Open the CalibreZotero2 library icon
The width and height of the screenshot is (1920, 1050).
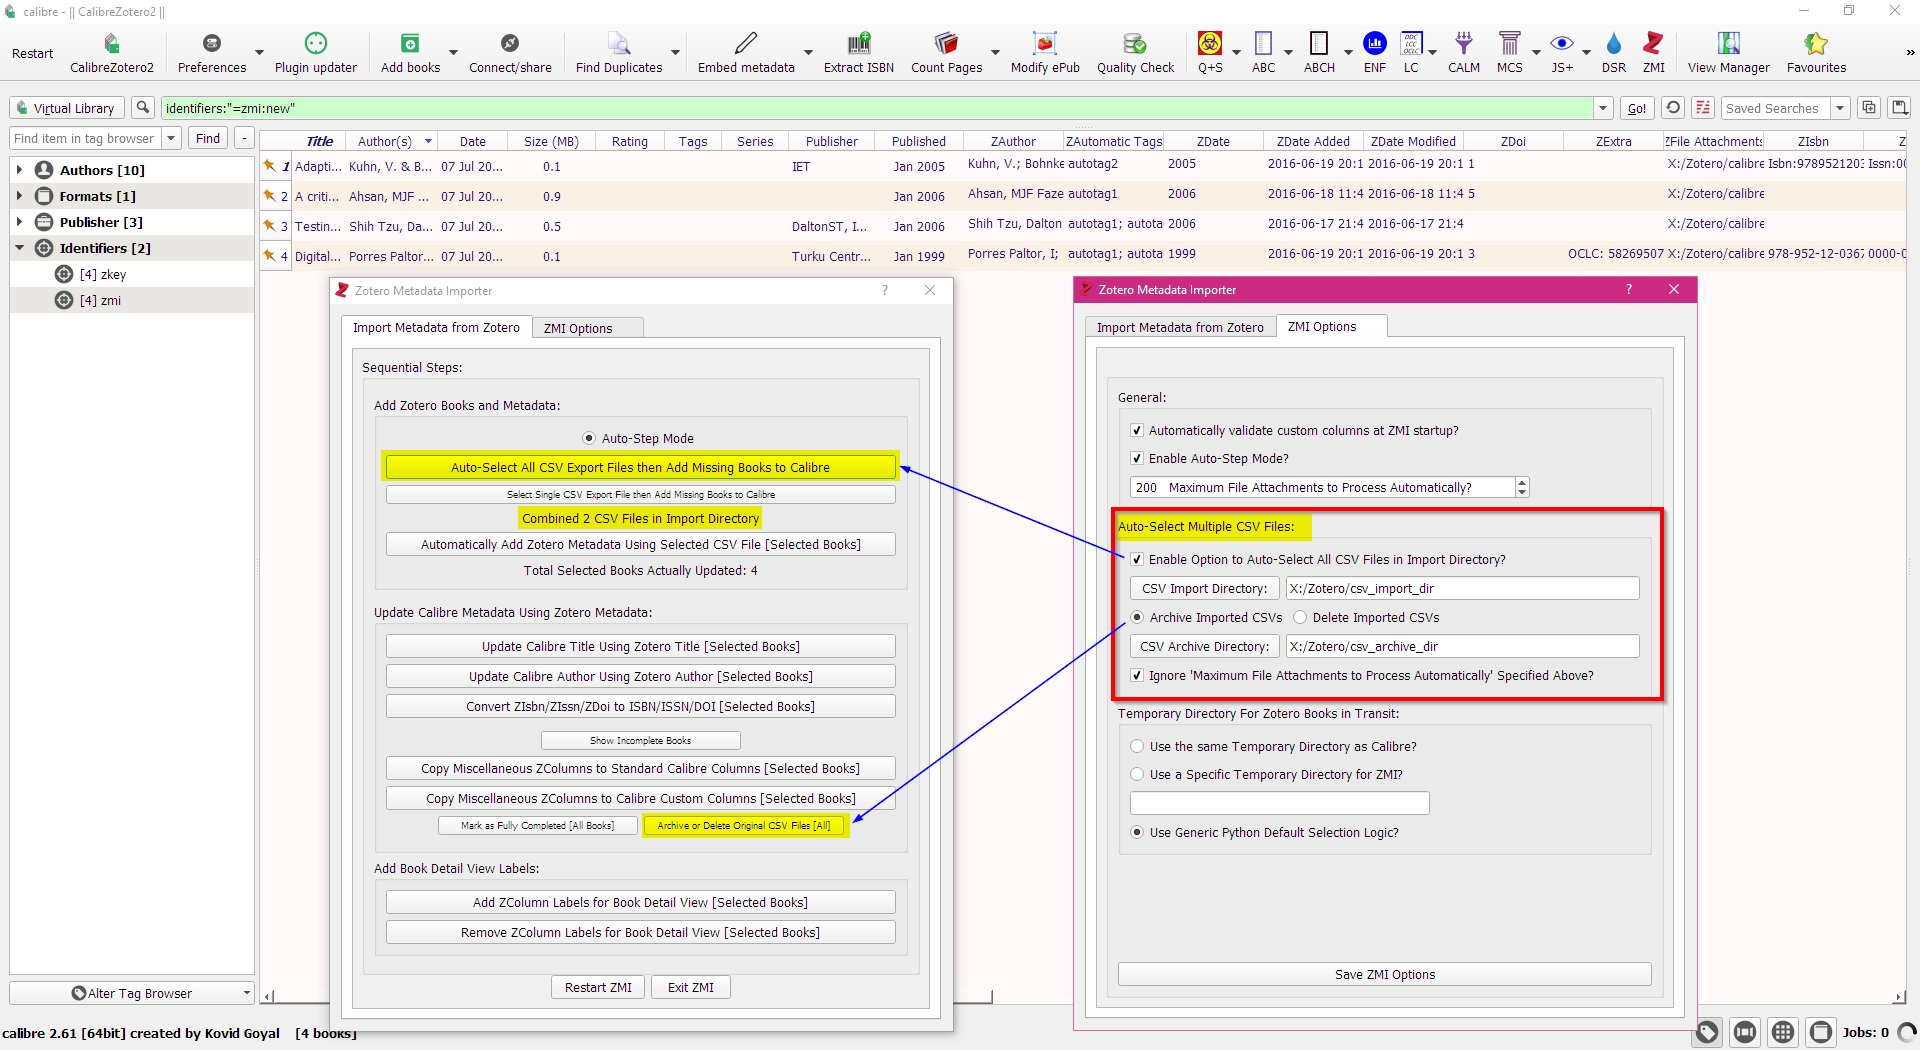[x=111, y=44]
